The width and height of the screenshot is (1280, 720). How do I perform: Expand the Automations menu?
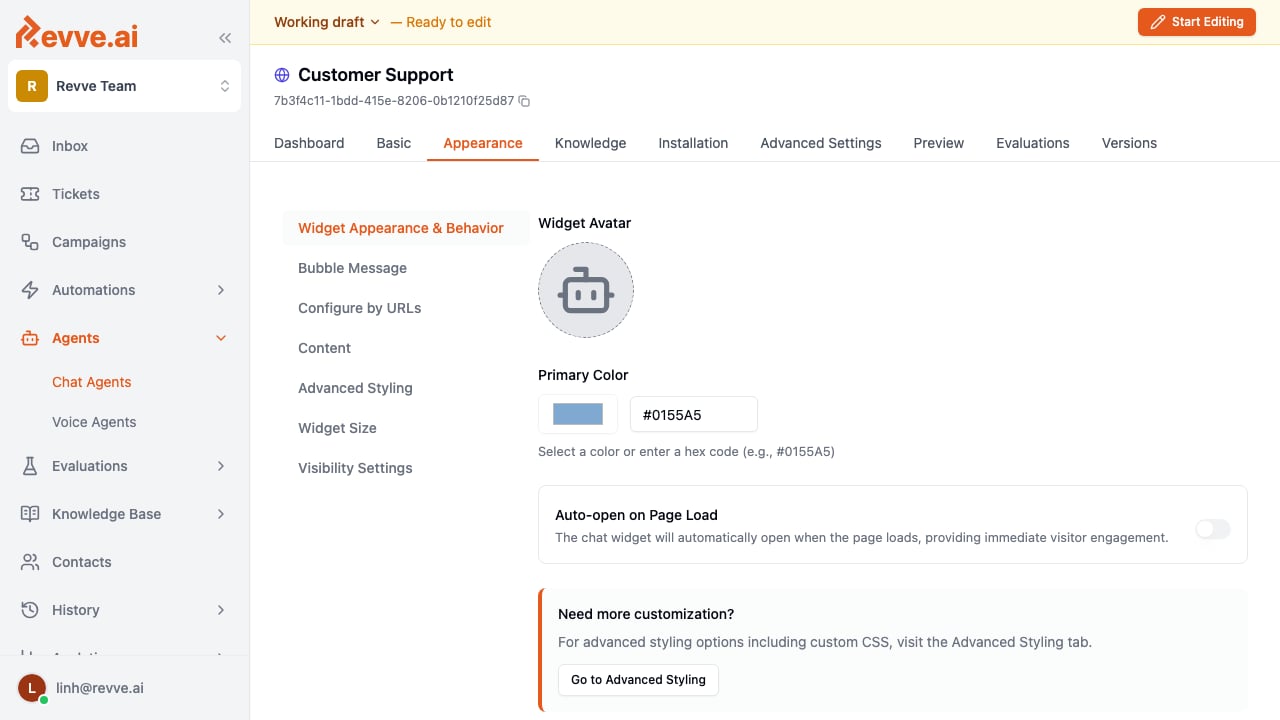[x=124, y=290]
